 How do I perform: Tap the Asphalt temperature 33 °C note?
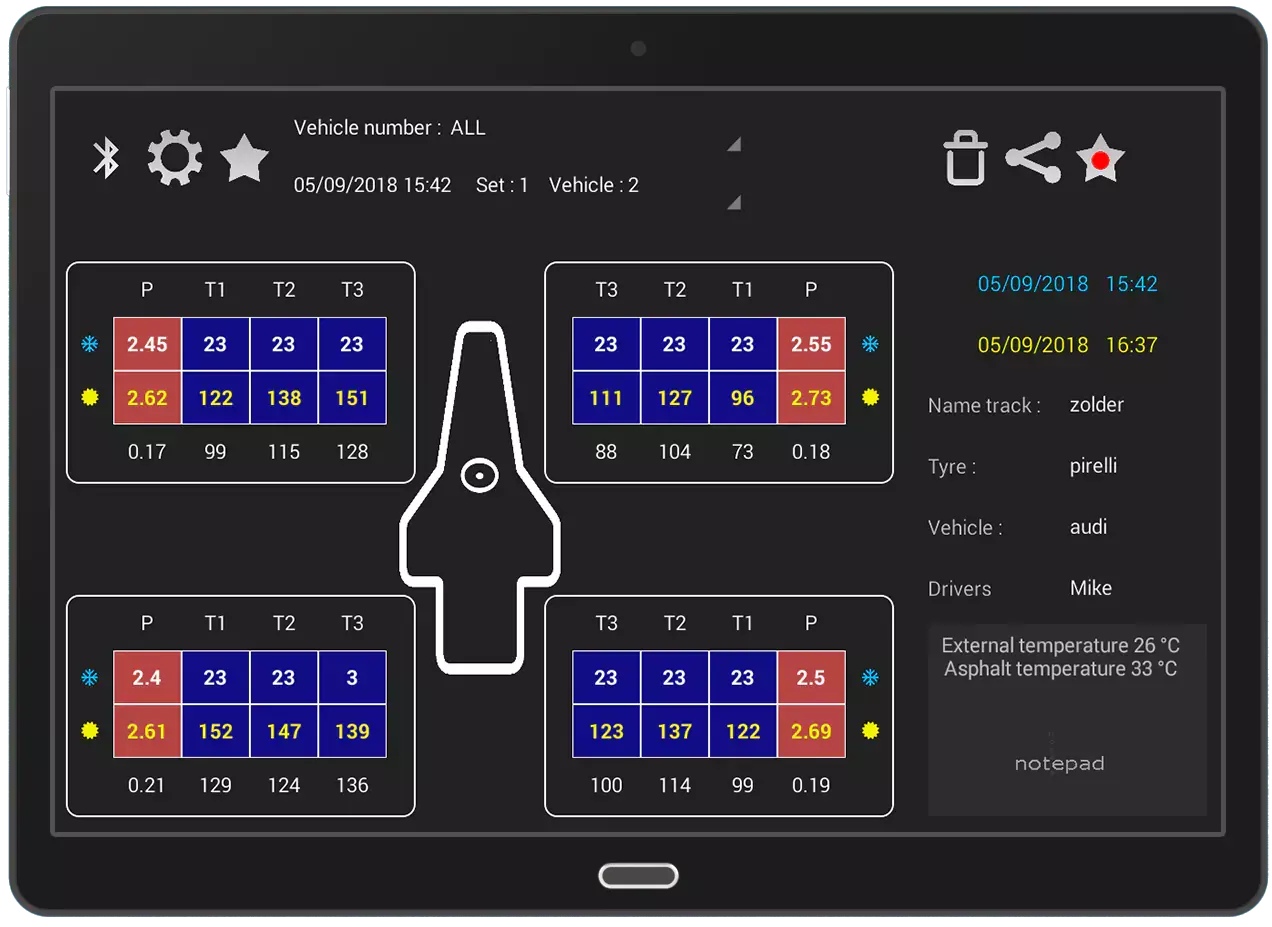[x=1061, y=669]
